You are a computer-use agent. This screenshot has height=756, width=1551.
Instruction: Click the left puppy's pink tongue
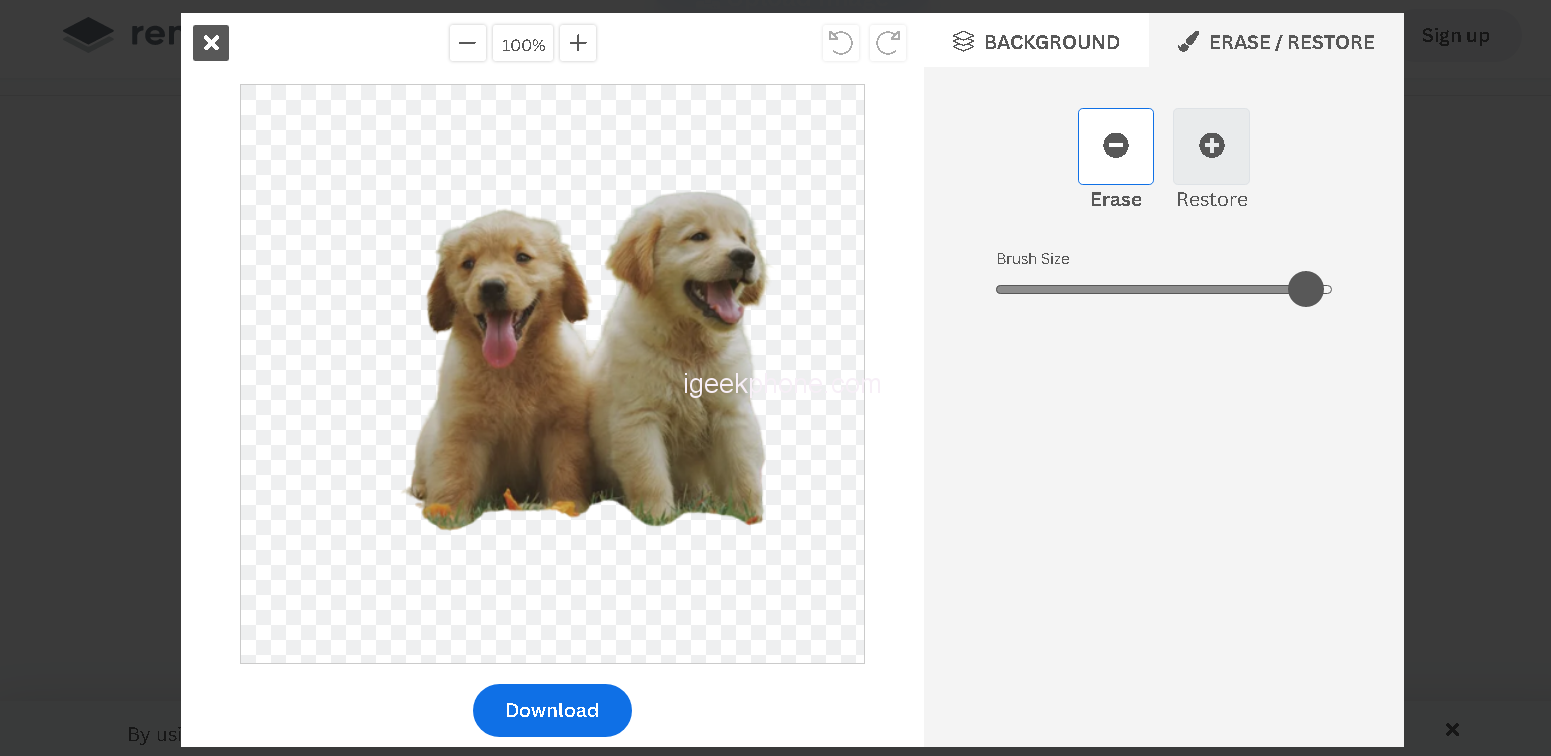click(499, 340)
